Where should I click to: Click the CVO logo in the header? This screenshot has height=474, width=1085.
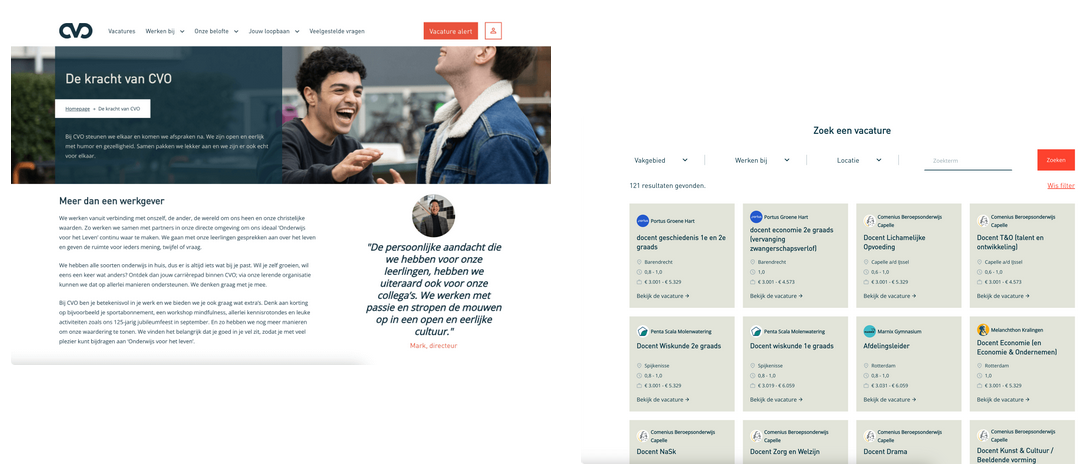(75, 31)
